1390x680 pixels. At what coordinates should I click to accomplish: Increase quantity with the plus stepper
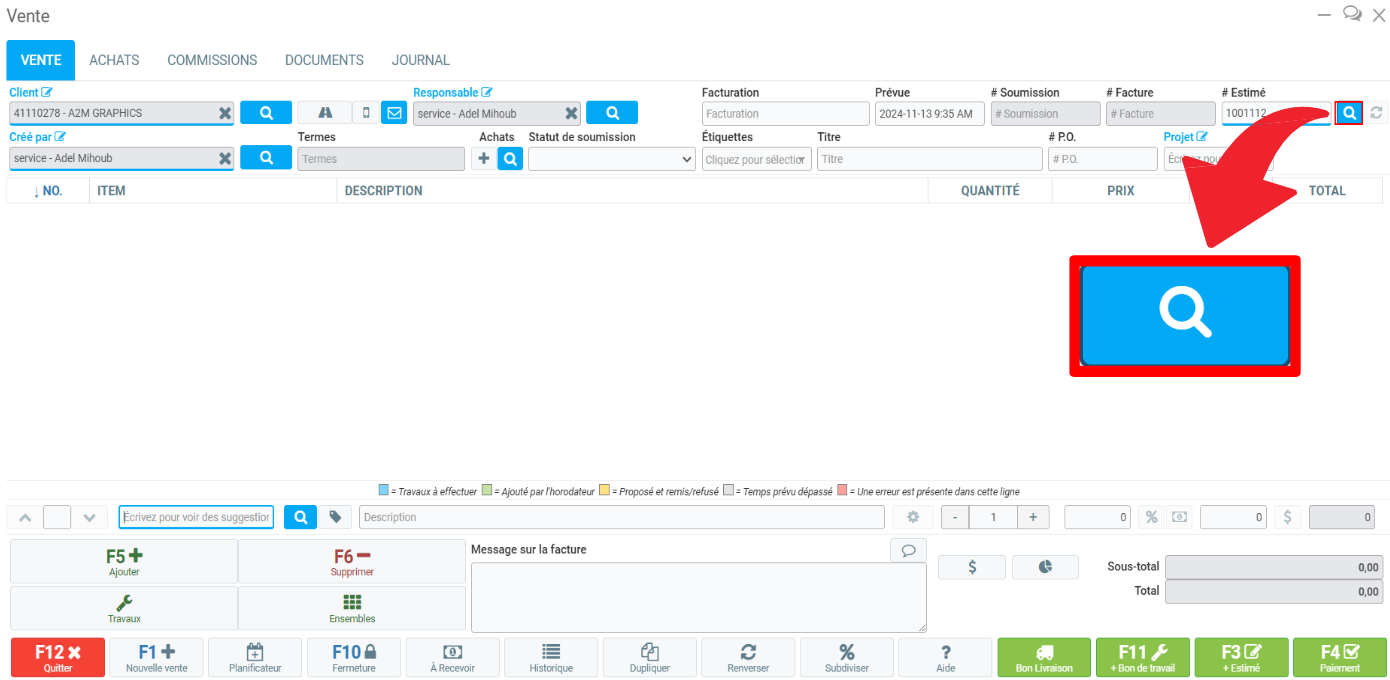tap(1032, 517)
